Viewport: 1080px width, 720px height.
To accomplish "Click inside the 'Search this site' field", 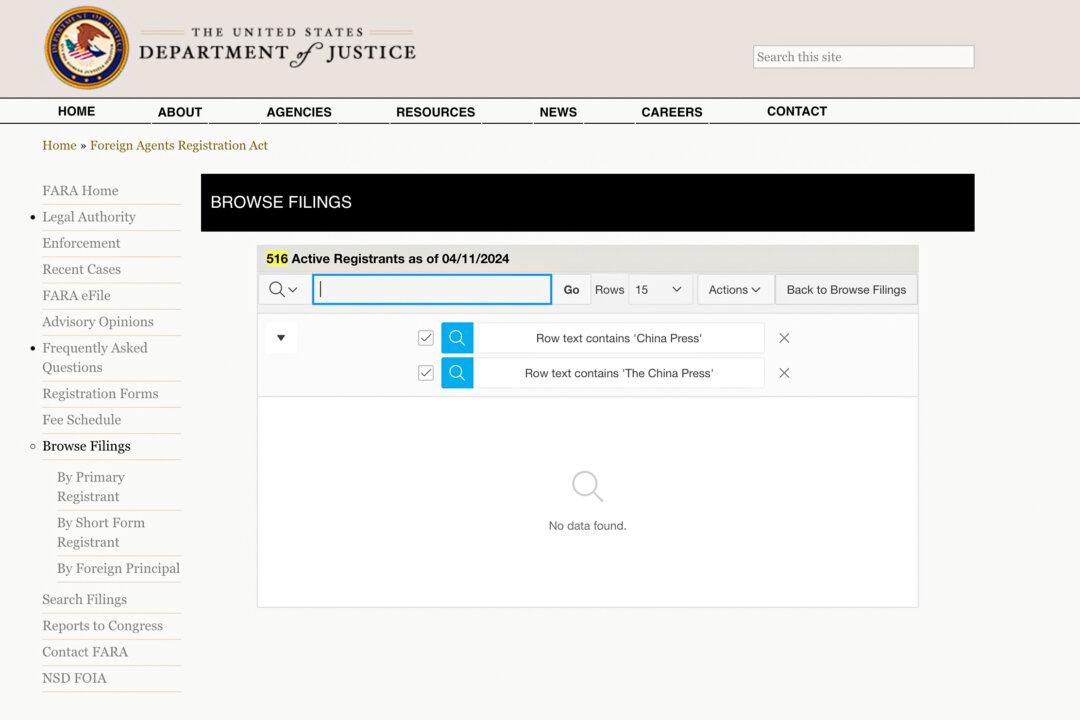I will [x=862, y=56].
